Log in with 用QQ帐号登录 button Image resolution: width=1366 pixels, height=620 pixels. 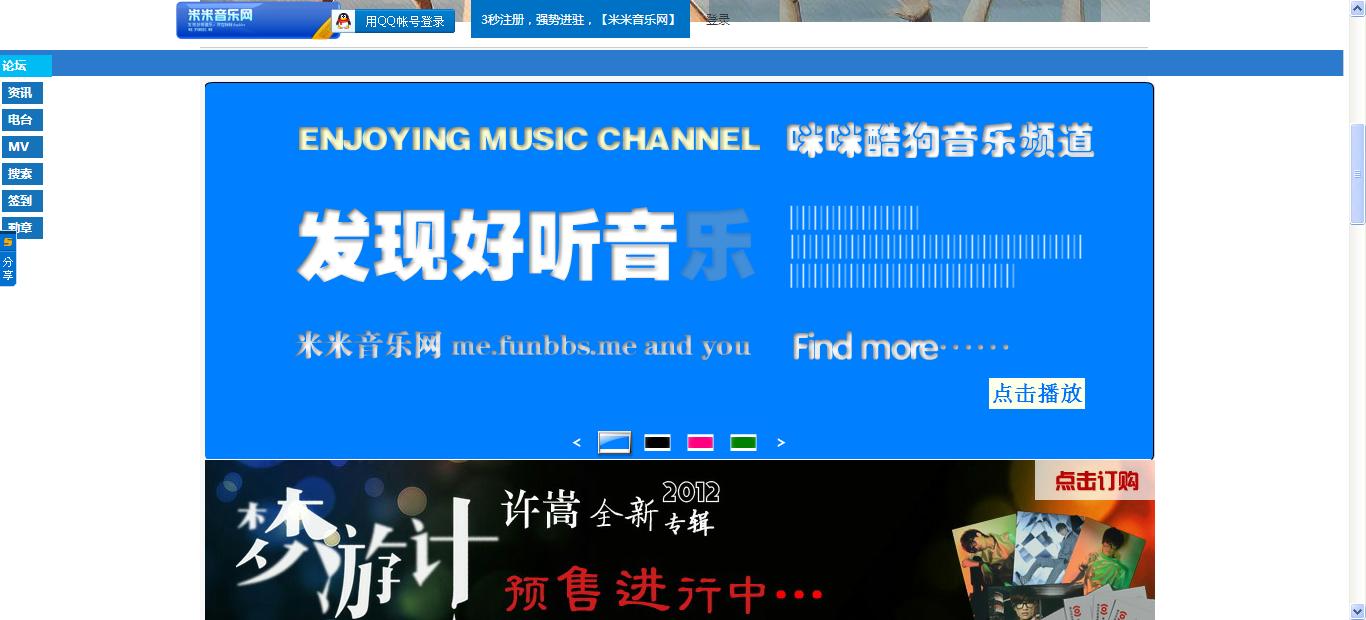pos(393,21)
